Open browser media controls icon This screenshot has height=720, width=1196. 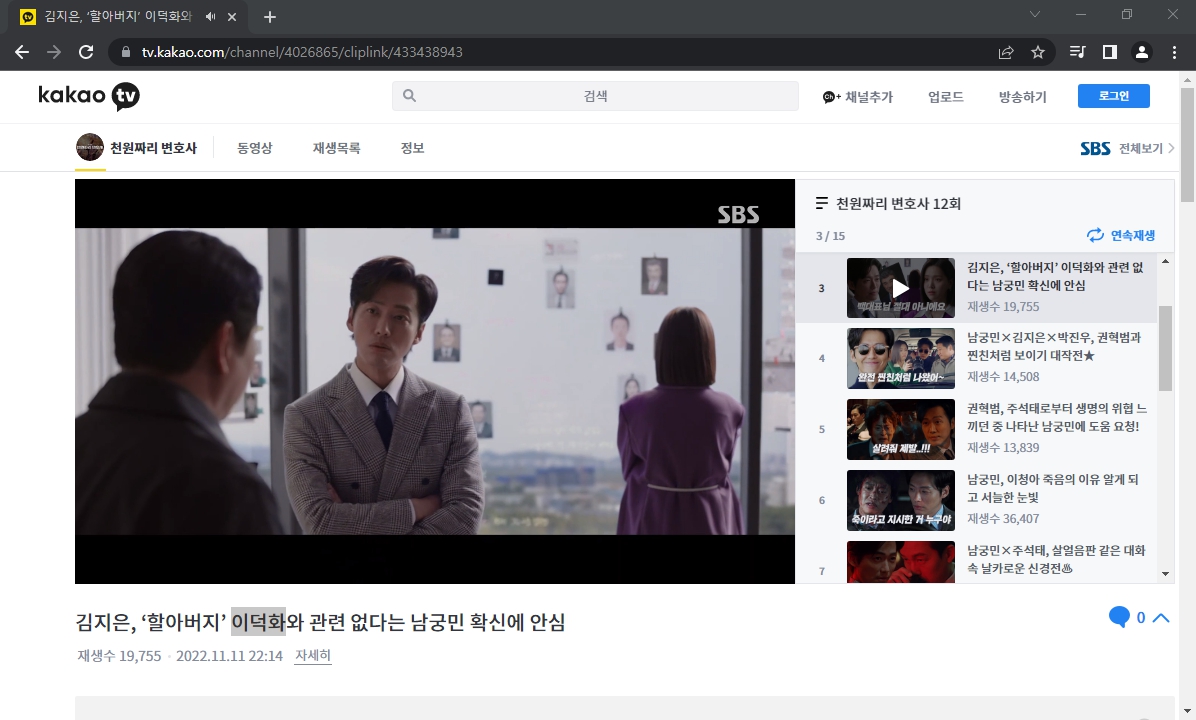point(1078,52)
